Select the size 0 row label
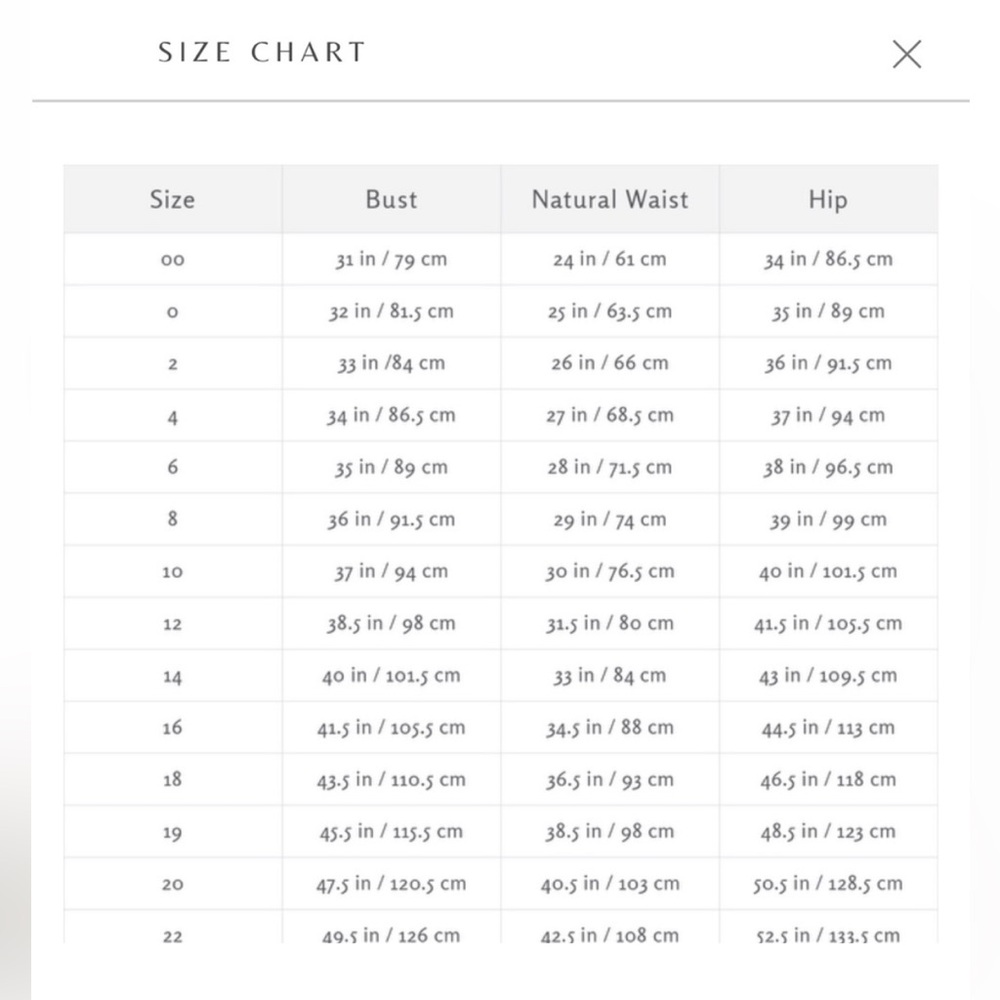The image size is (1000, 1000). click(x=172, y=312)
